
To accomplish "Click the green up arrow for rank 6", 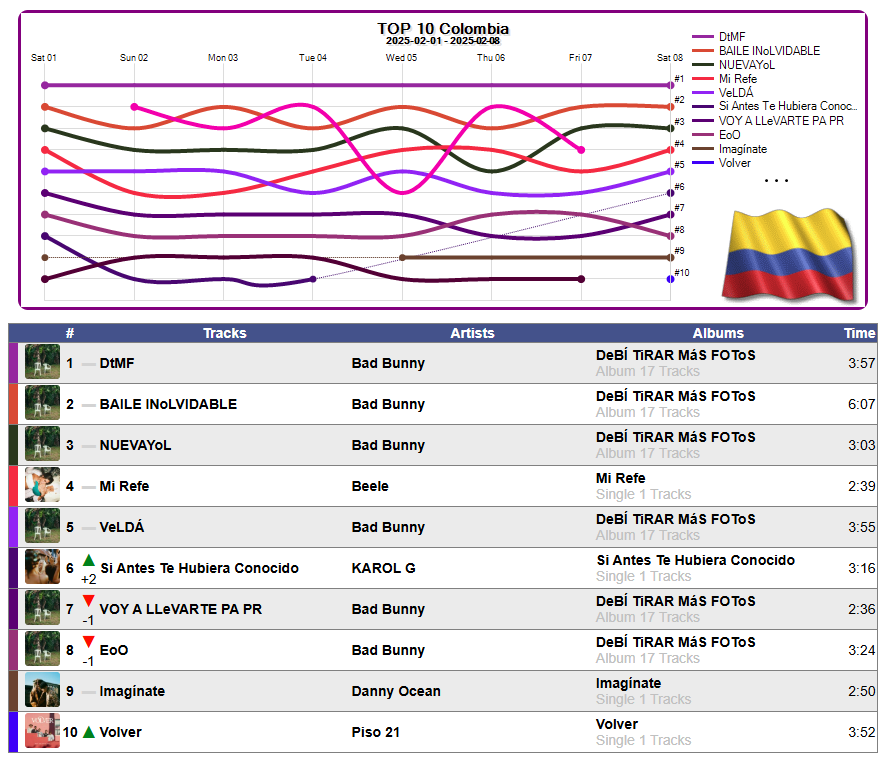I will point(89,560).
